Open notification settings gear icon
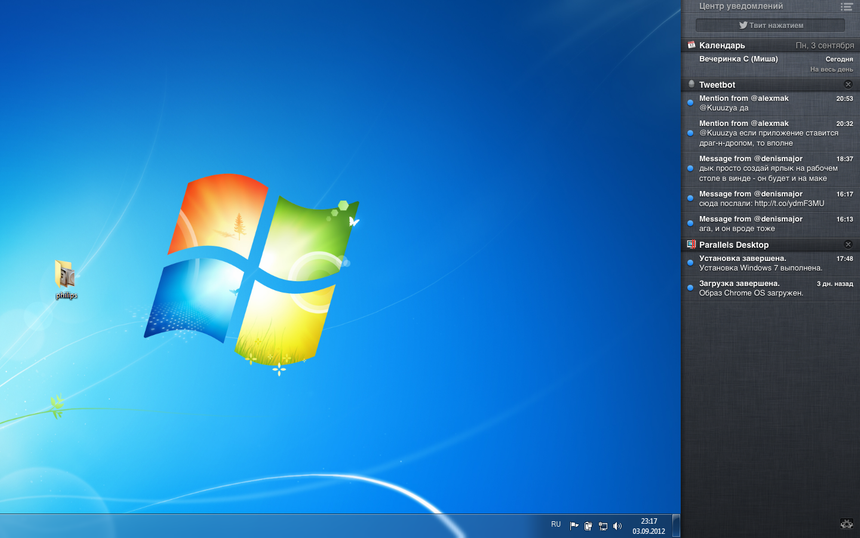This screenshot has width=860, height=538. pos(847,524)
